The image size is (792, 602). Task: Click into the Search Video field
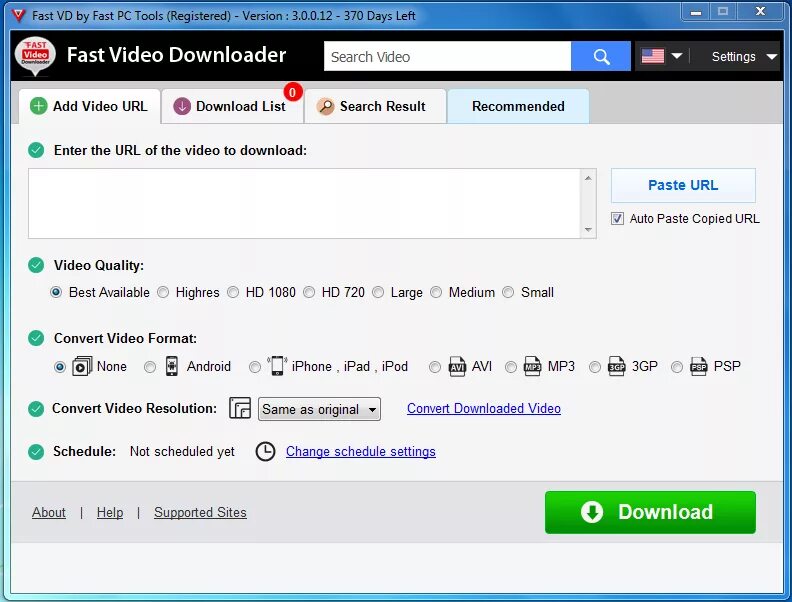pos(448,56)
